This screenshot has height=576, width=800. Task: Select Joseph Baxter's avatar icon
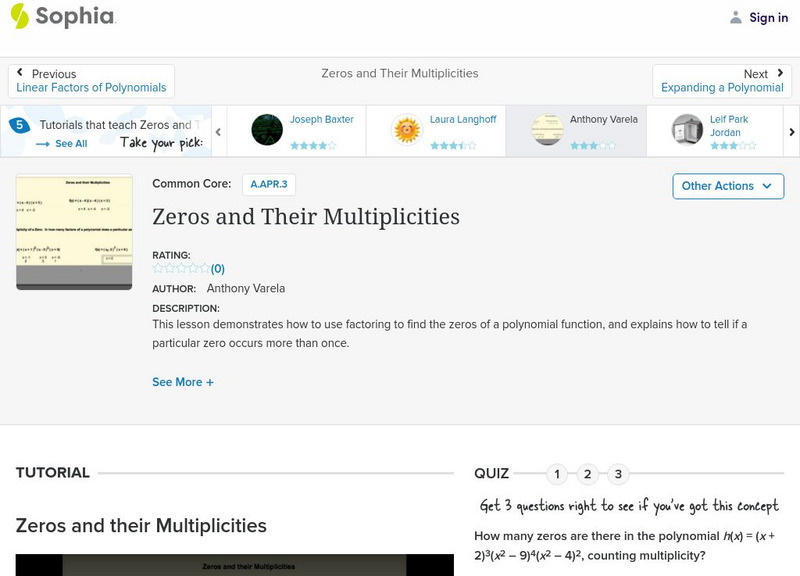[267, 130]
